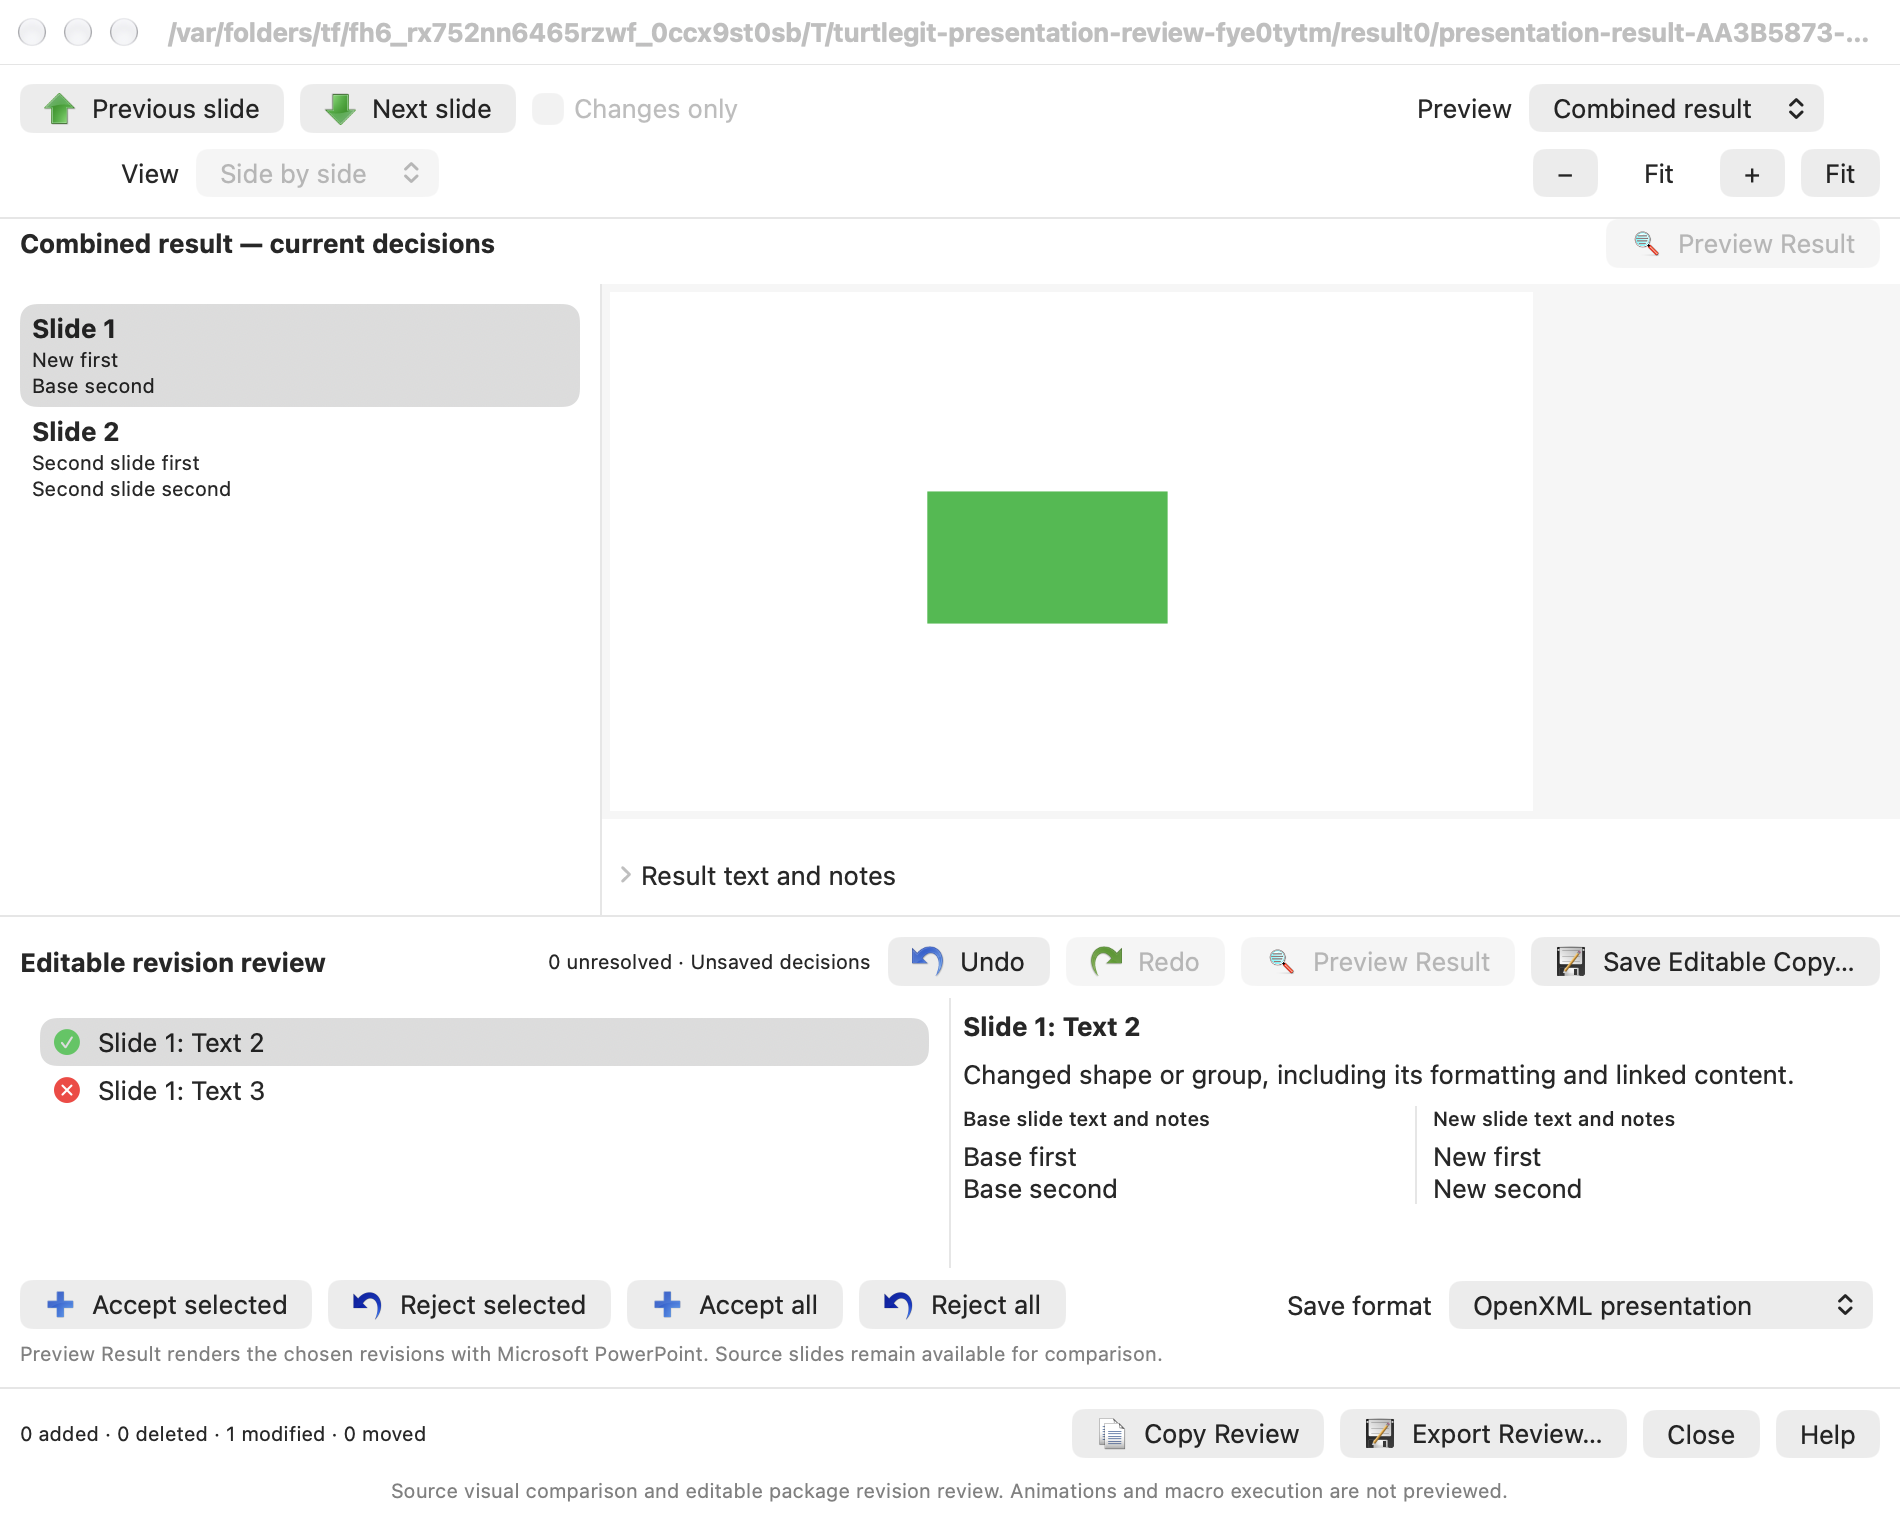
Task: Click the magnifier icon in revision Preview Result
Action: pyautogui.click(x=1281, y=961)
